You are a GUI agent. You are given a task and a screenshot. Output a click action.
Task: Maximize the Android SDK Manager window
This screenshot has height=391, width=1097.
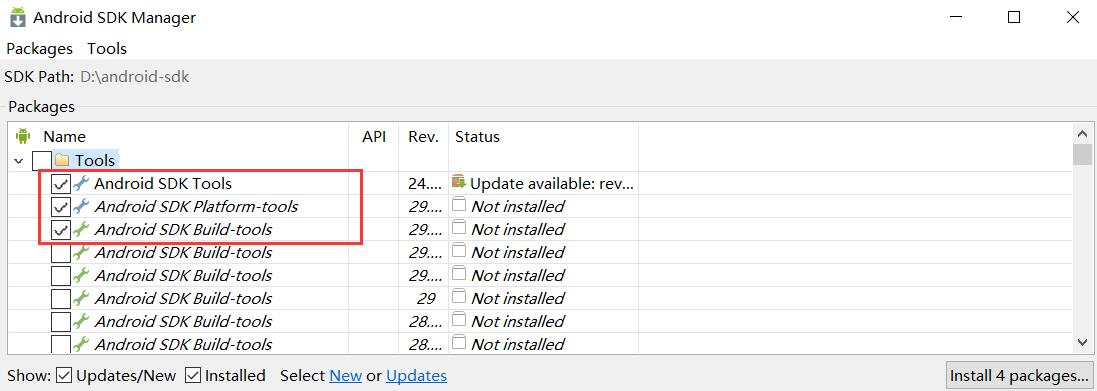click(x=1014, y=17)
